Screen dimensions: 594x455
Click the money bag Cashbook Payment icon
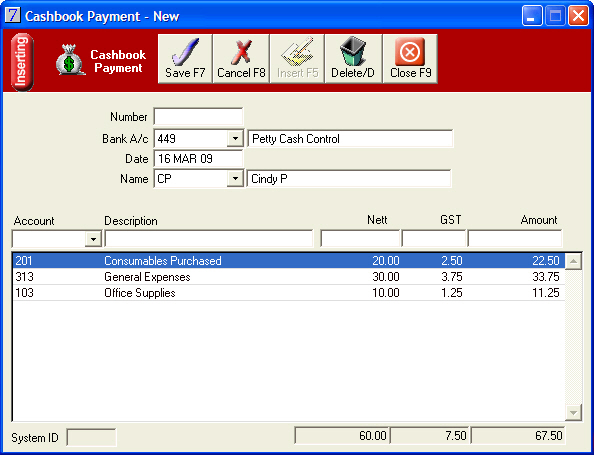tap(70, 60)
